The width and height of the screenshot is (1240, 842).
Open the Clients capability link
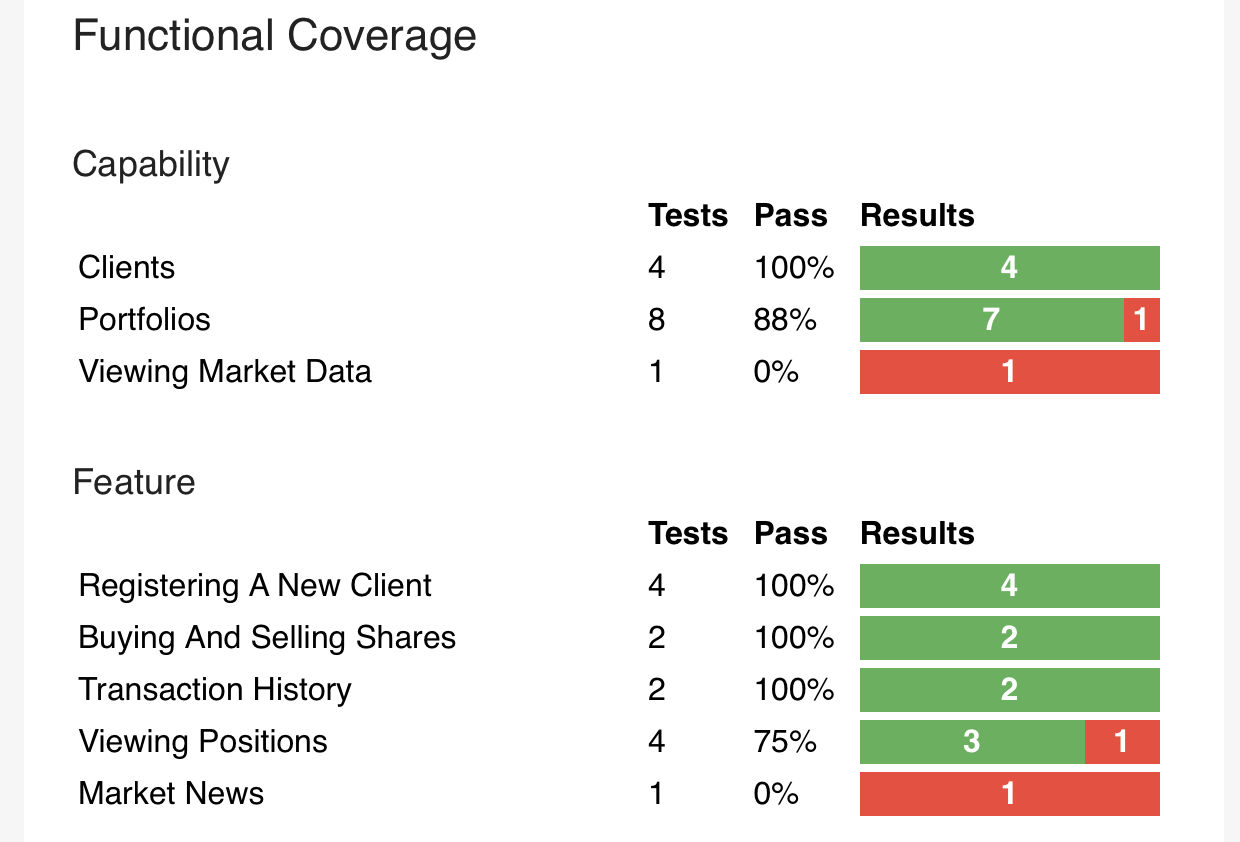(127, 268)
